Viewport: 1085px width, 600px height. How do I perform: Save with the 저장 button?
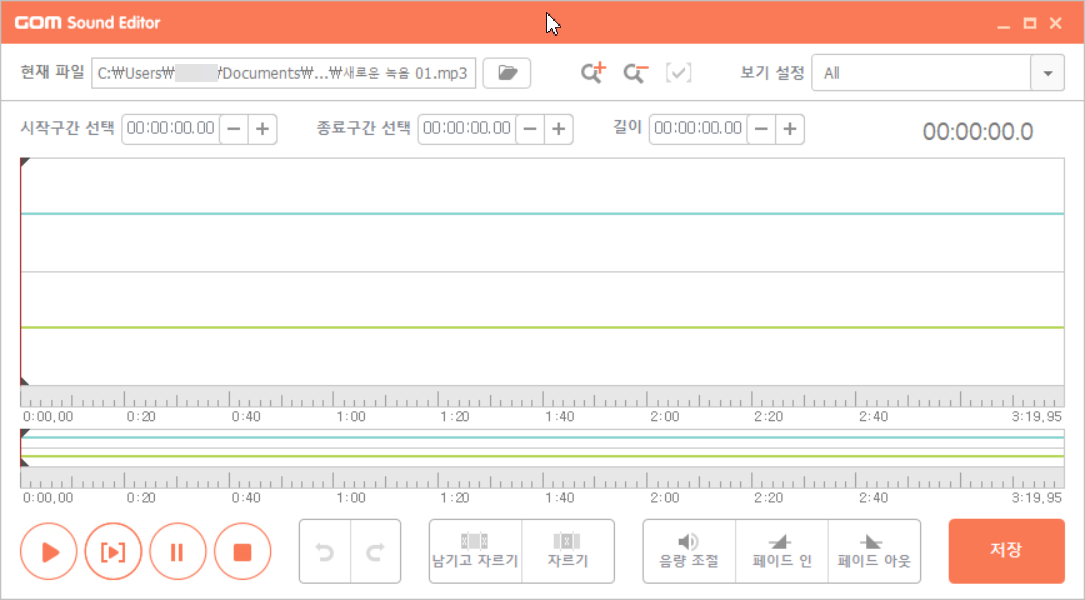pos(1006,551)
